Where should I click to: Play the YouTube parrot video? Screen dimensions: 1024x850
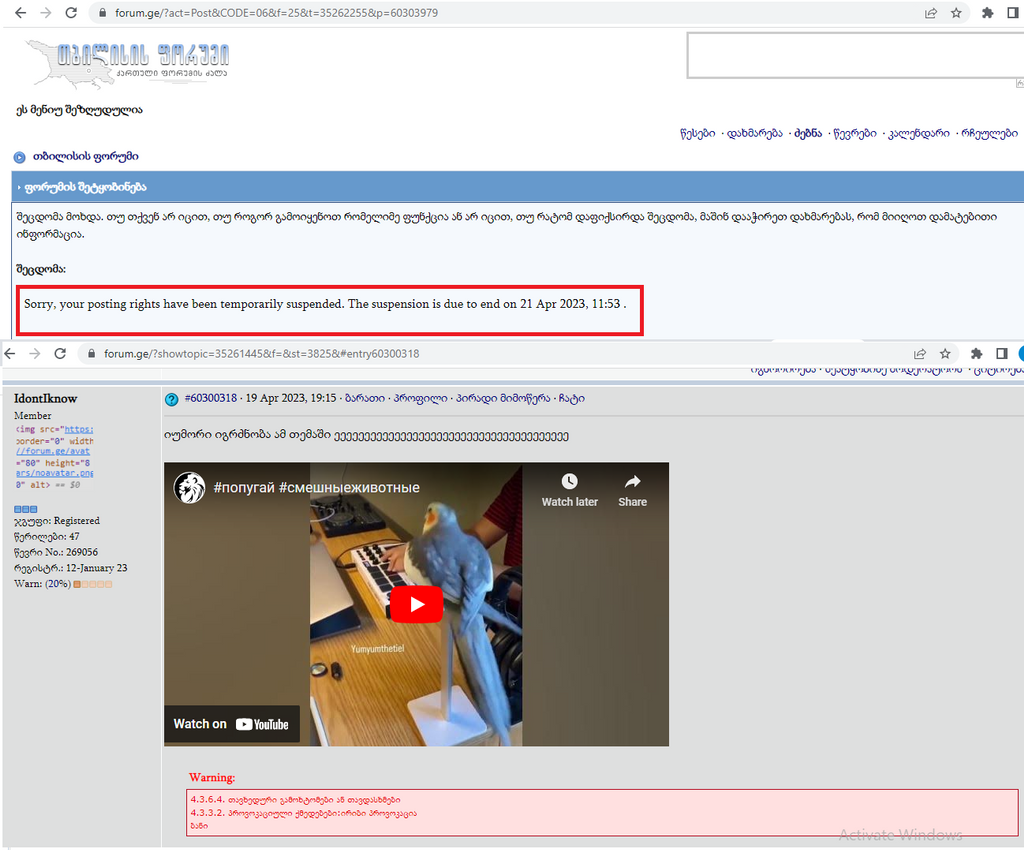point(417,605)
